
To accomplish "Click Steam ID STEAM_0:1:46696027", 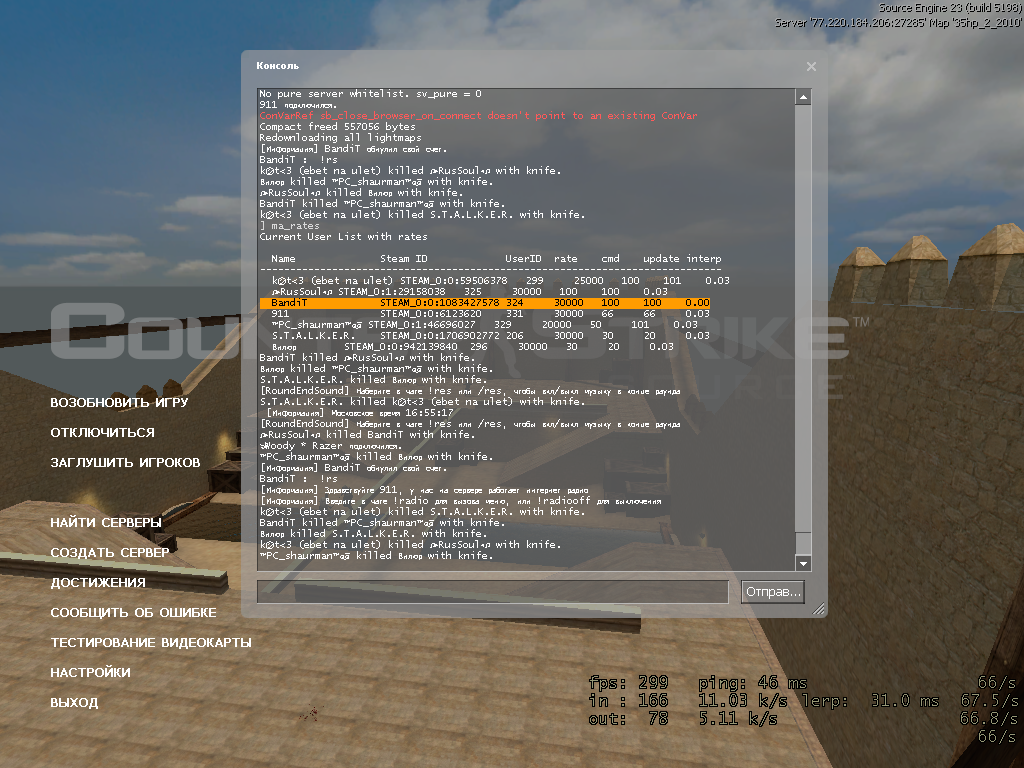I will (x=422, y=325).
